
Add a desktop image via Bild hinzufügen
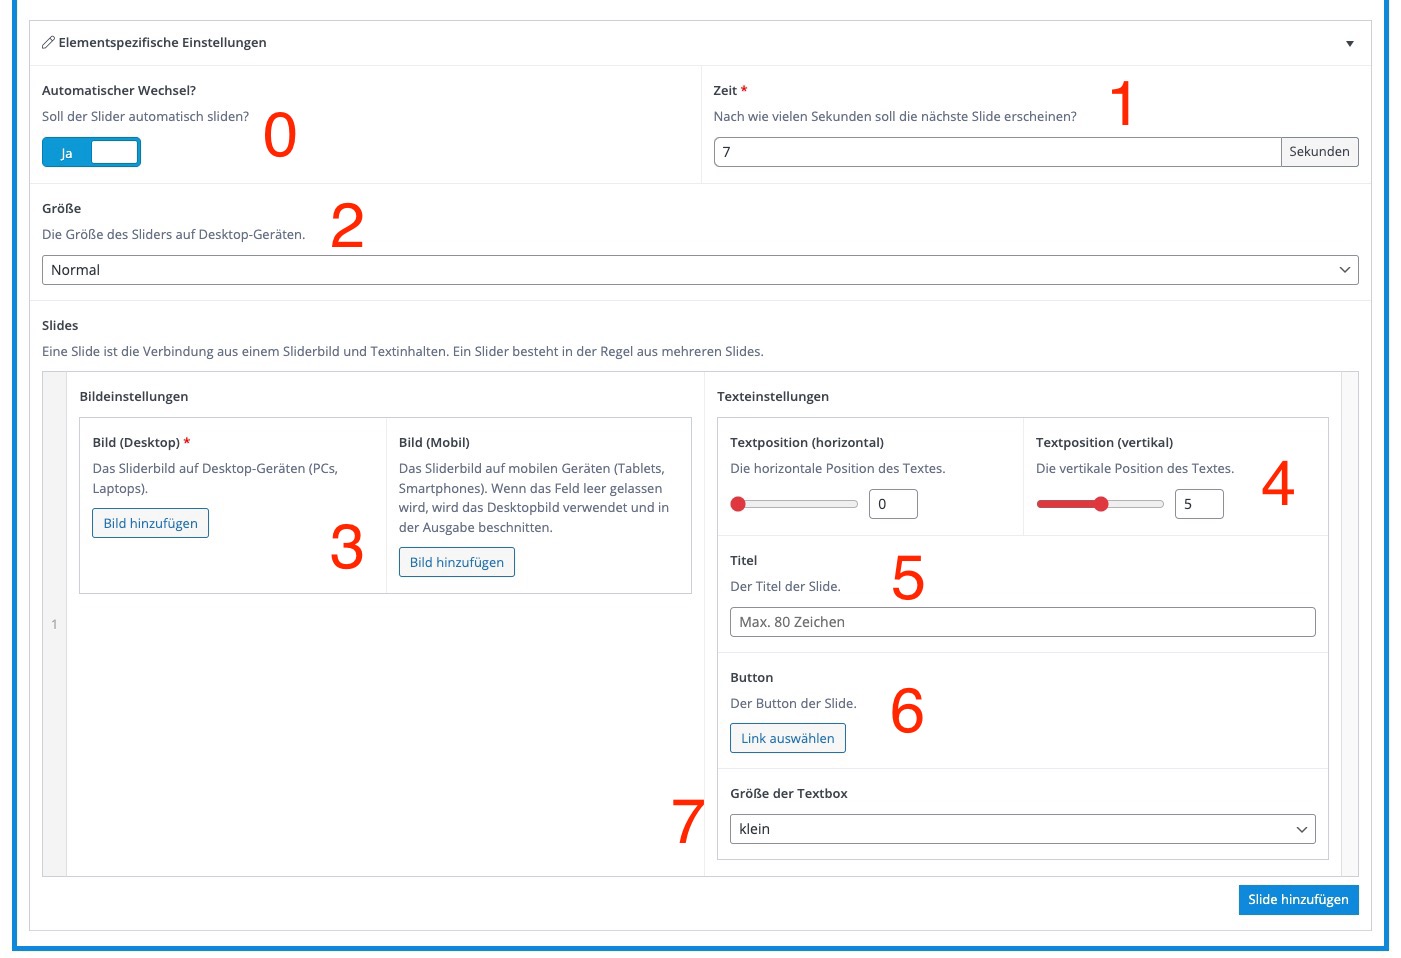point(150,524)
